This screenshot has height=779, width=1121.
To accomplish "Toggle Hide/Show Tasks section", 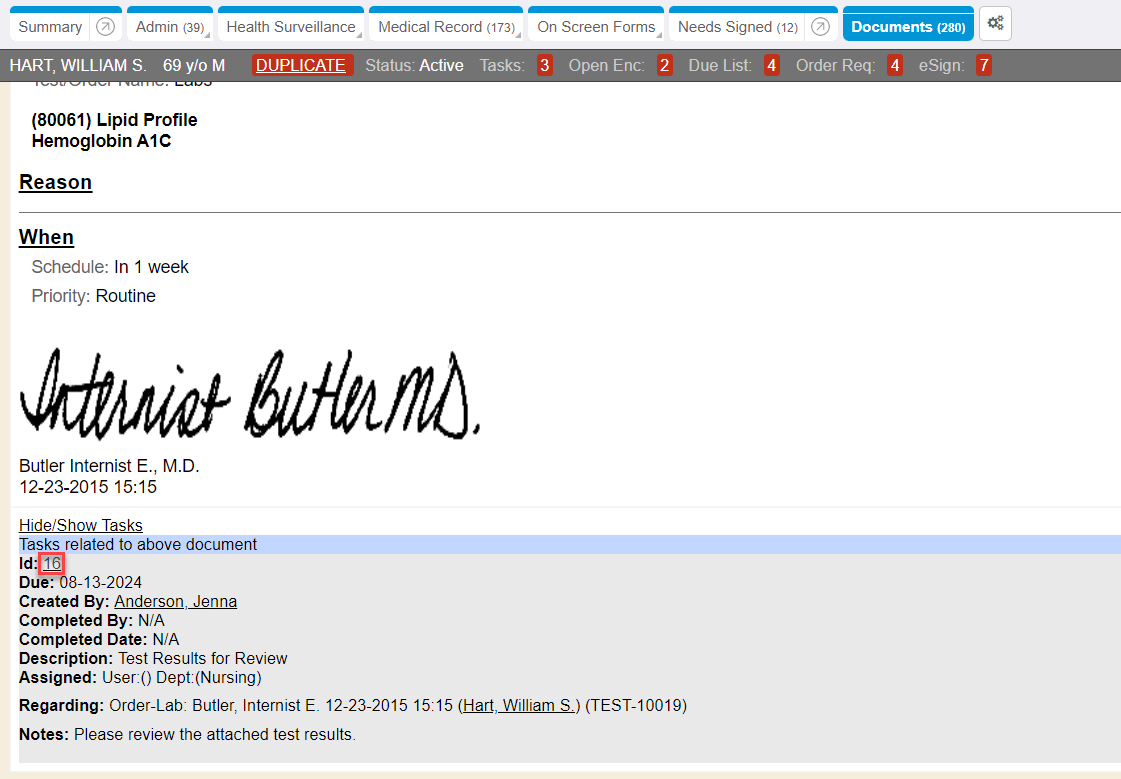I will [81, 526].
